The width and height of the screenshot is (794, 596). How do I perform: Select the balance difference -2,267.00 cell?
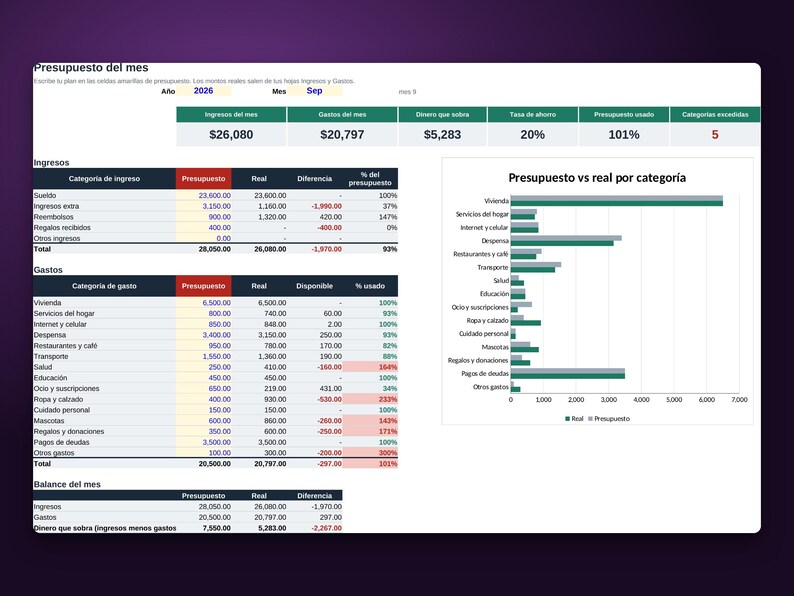pos(314,528)
